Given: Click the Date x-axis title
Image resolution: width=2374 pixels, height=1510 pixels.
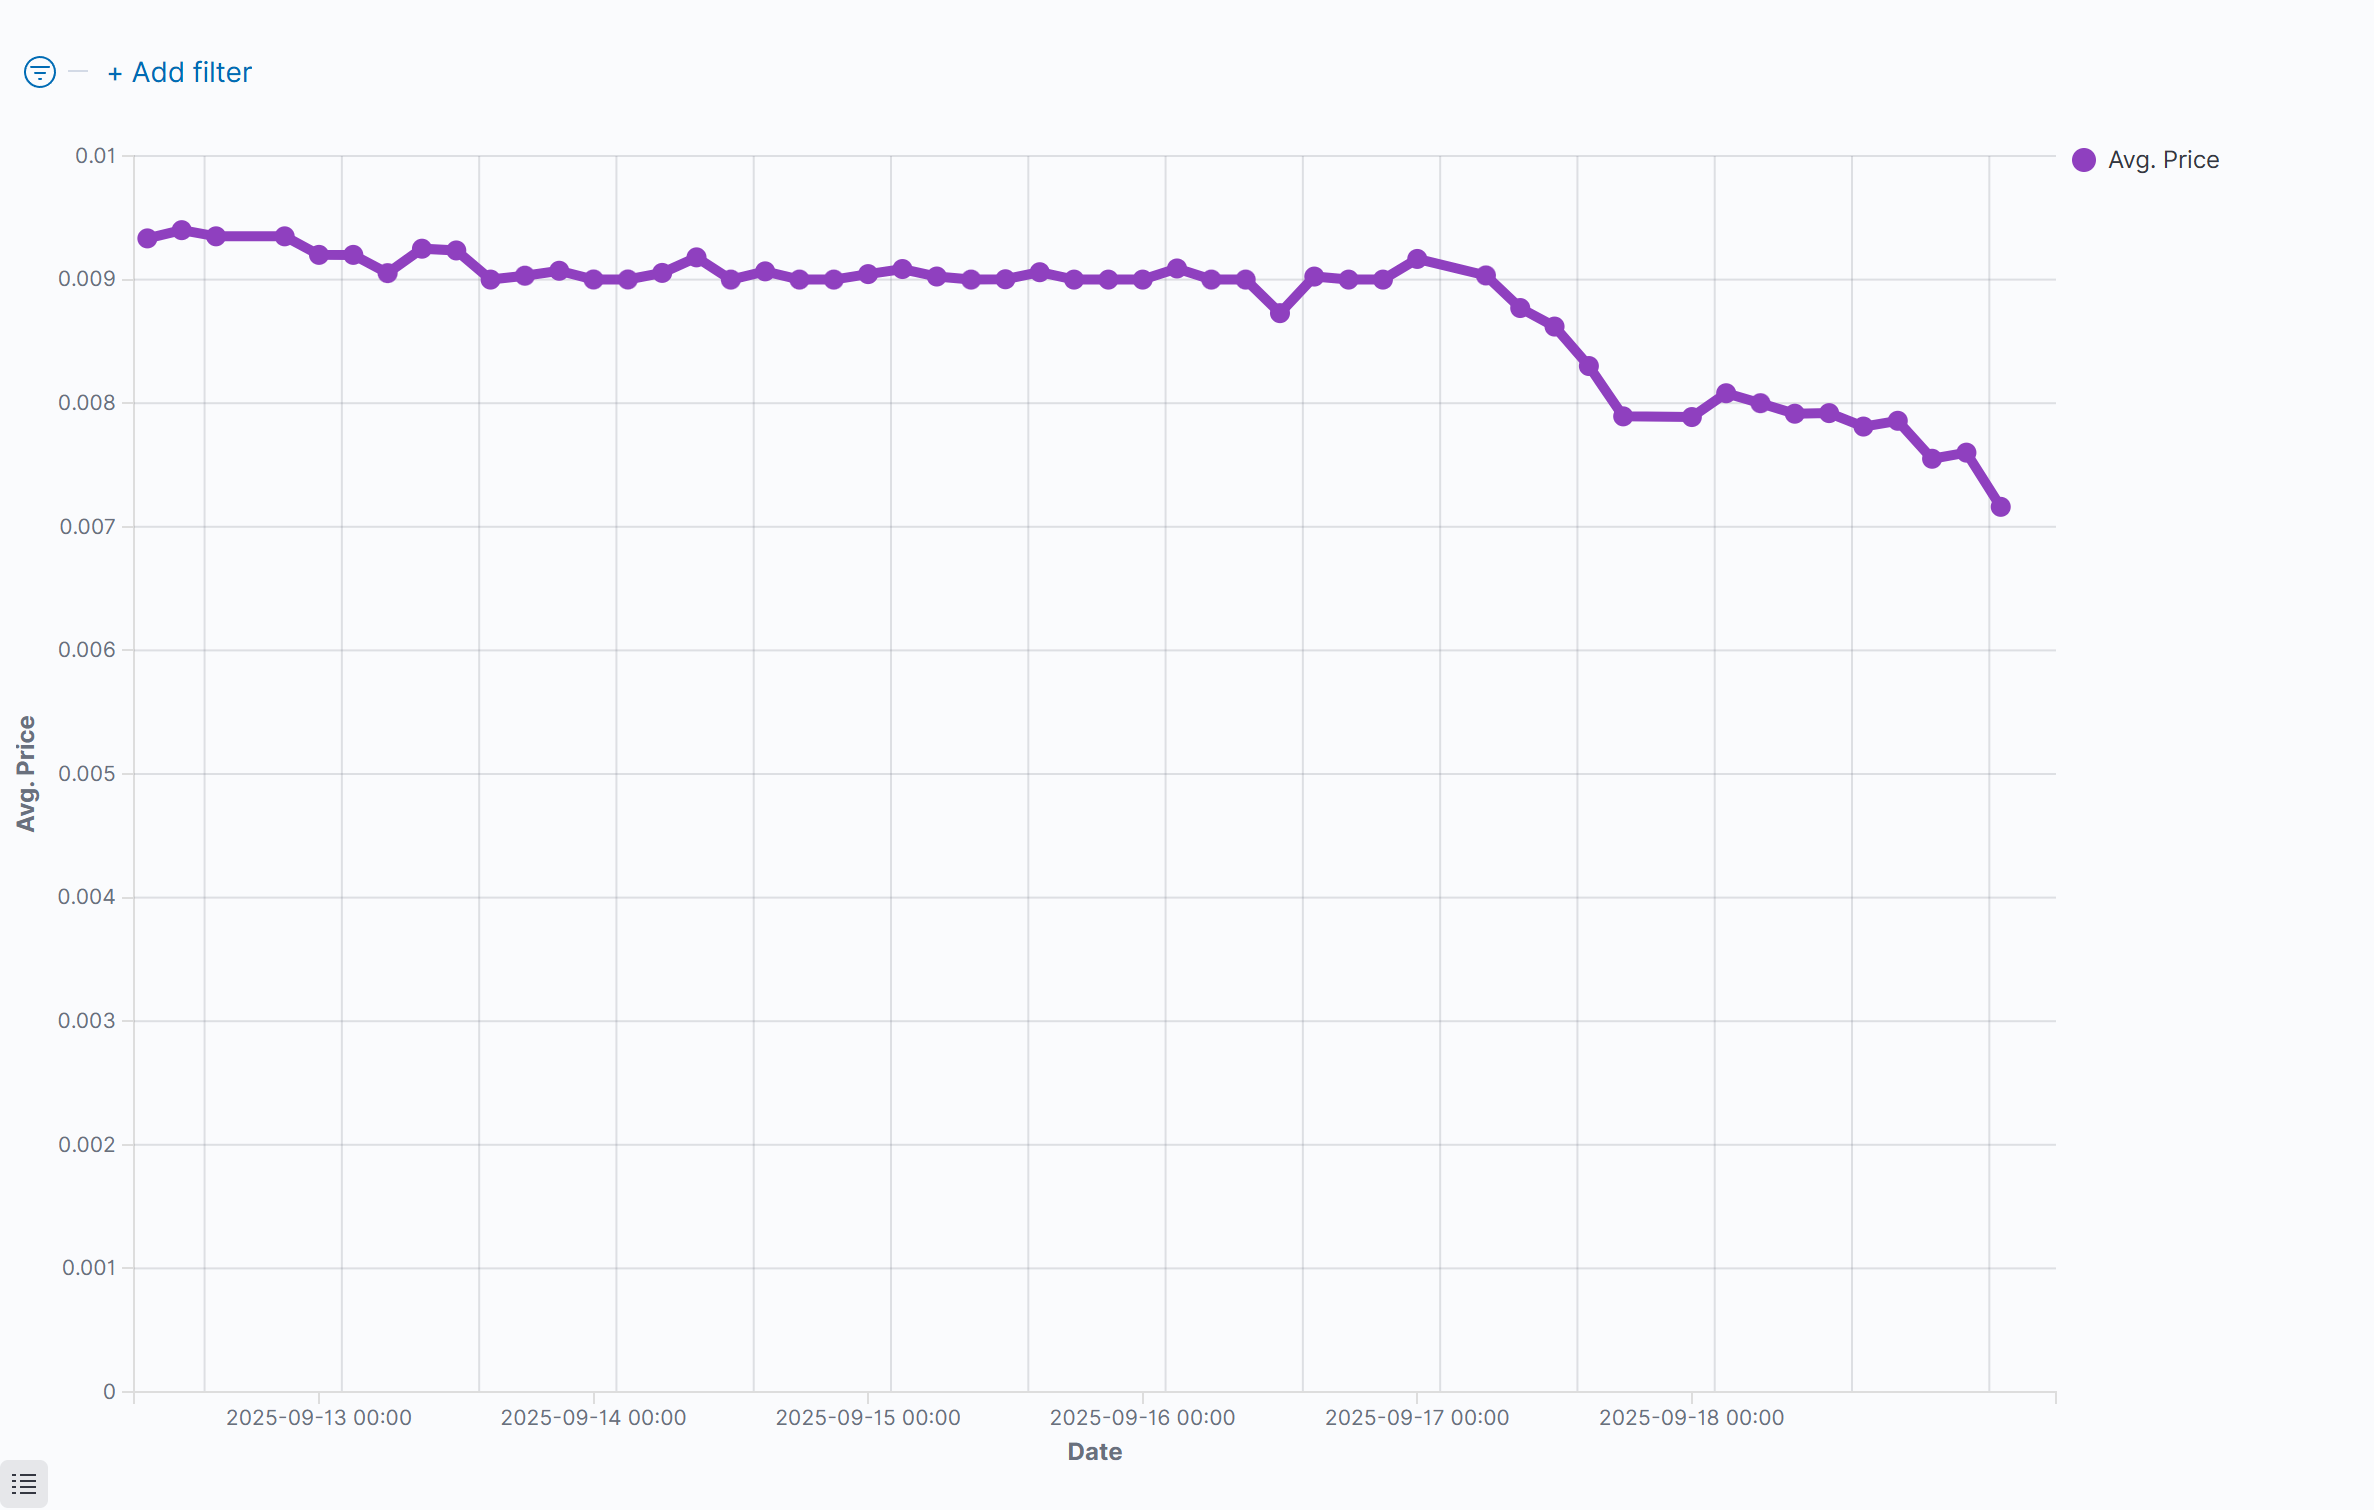Looking at the screenshot, I should coord(1094,1452).
